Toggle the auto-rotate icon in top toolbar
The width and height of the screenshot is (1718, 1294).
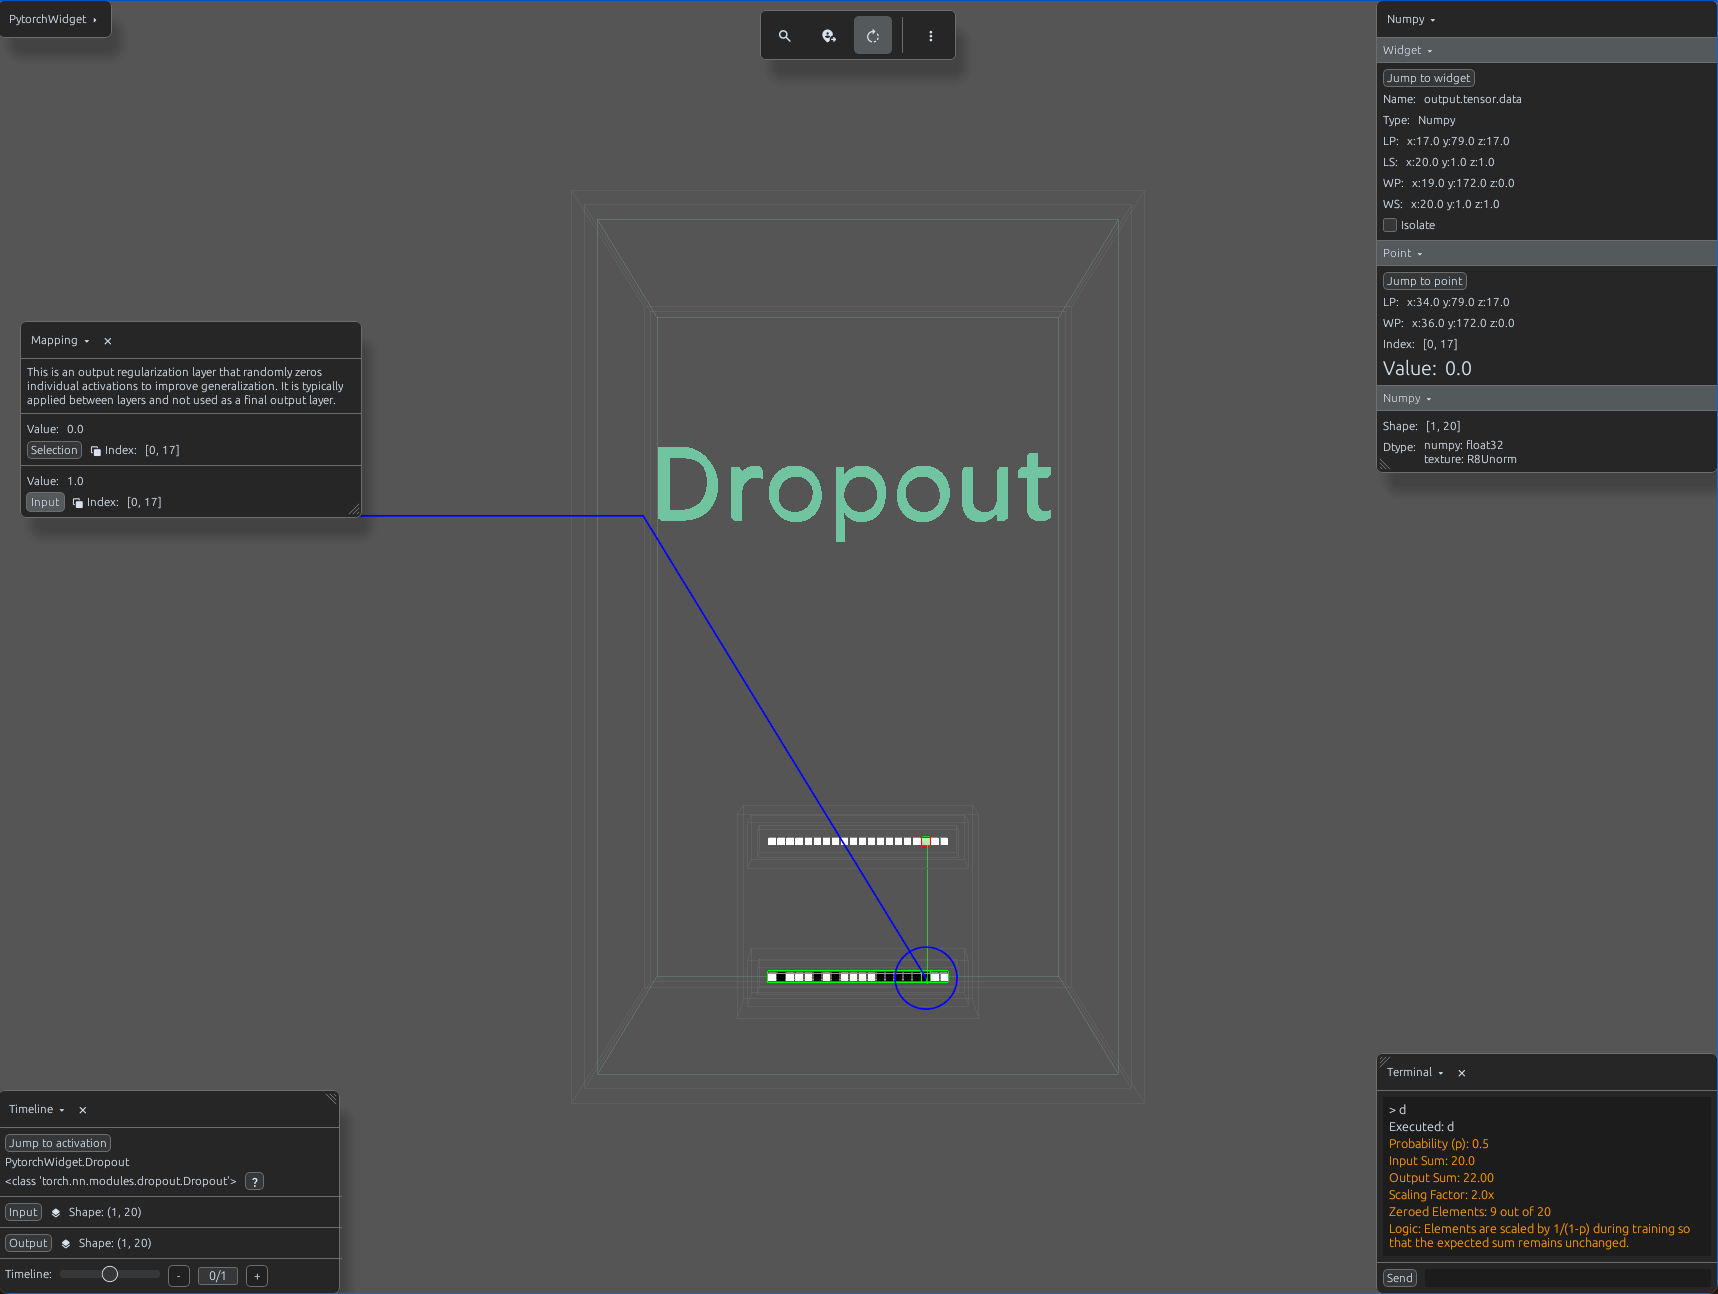873,36
